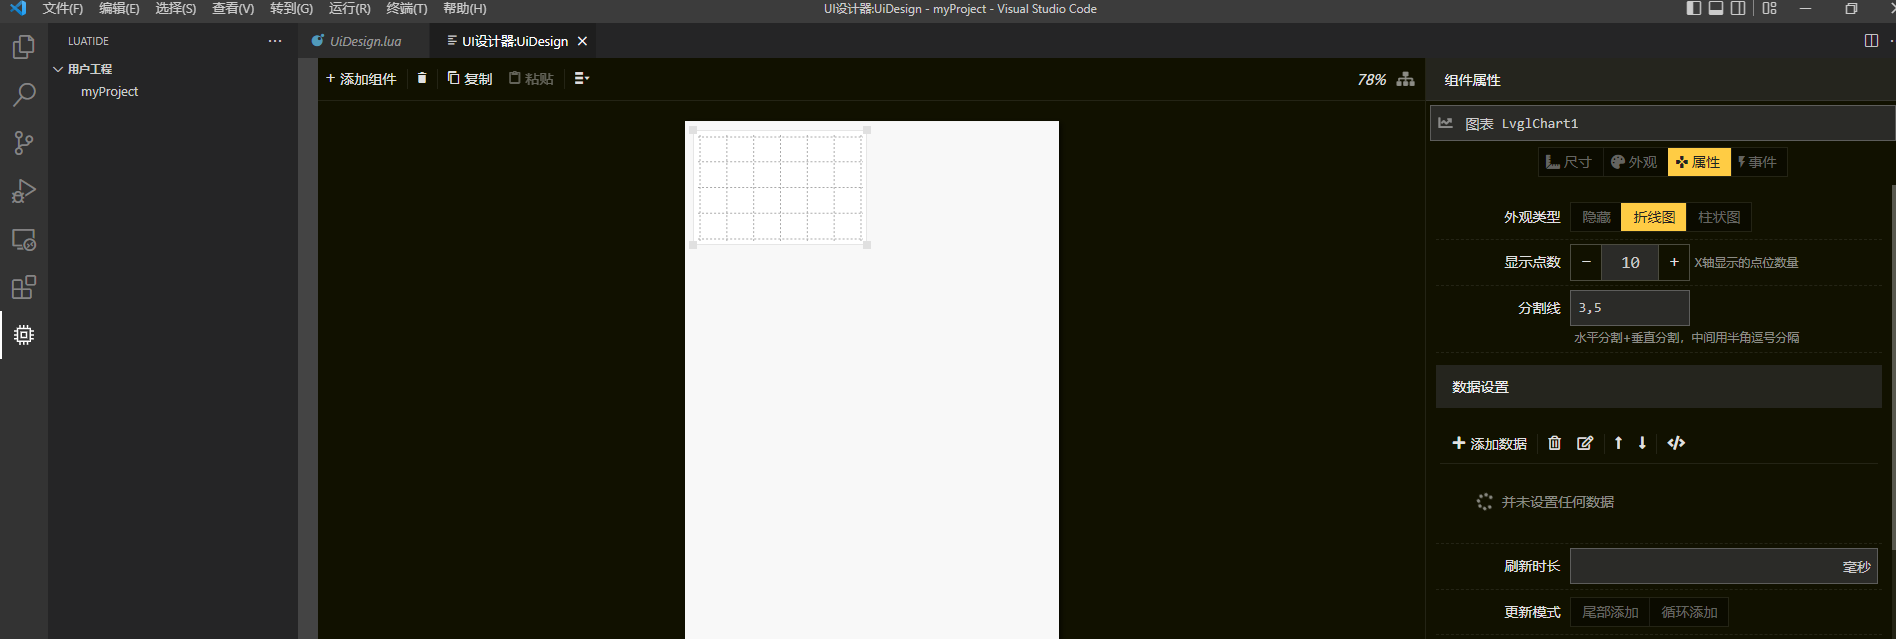This screenshot has width=1896, height=639.
Task: Move data down with the down arrow
Action: [x=1642, y=443]
